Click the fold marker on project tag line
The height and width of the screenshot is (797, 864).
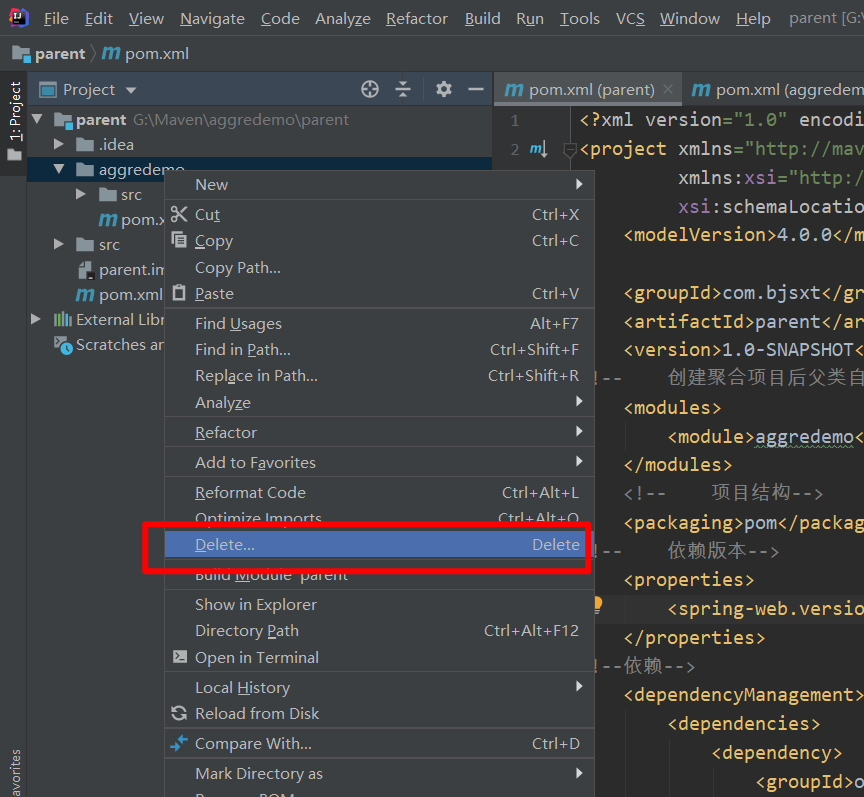(569, 149)
